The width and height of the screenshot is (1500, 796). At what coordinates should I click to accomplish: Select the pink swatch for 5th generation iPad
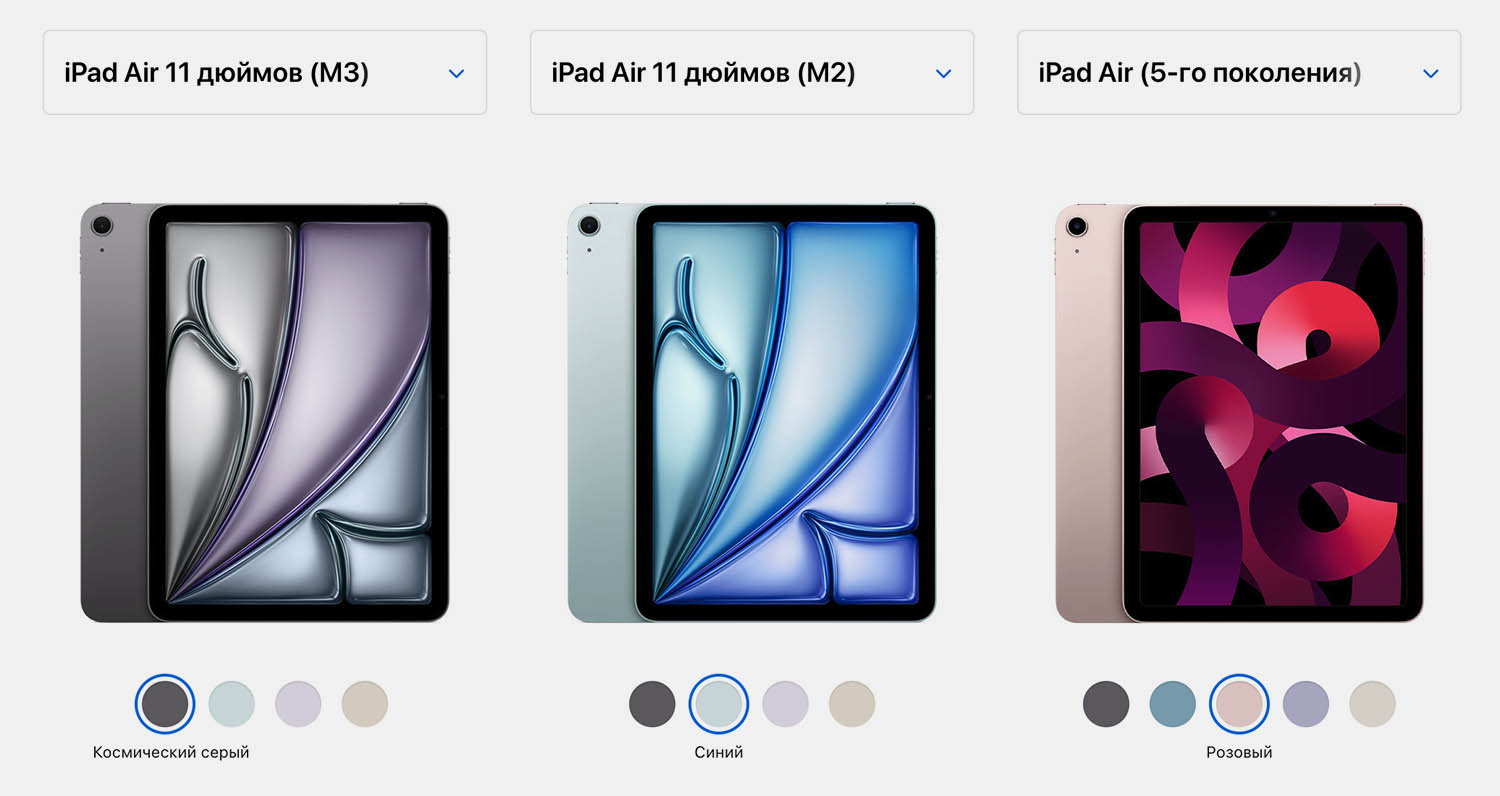tap(1239, 704)
